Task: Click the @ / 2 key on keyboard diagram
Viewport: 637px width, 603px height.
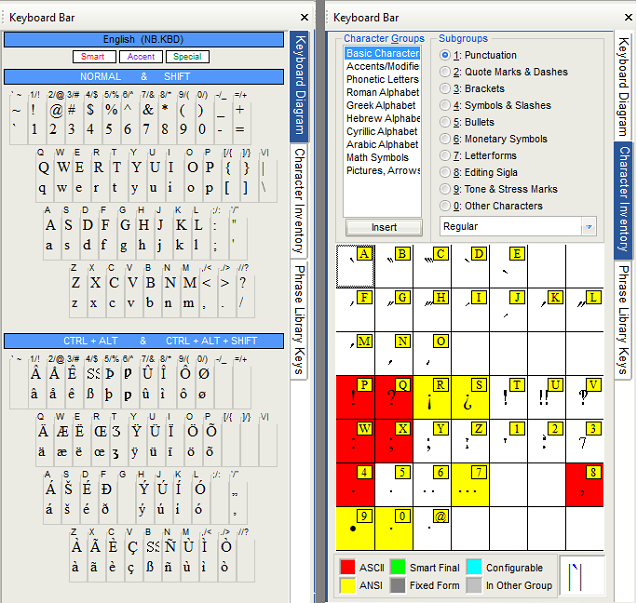Action: pos(56,118)
